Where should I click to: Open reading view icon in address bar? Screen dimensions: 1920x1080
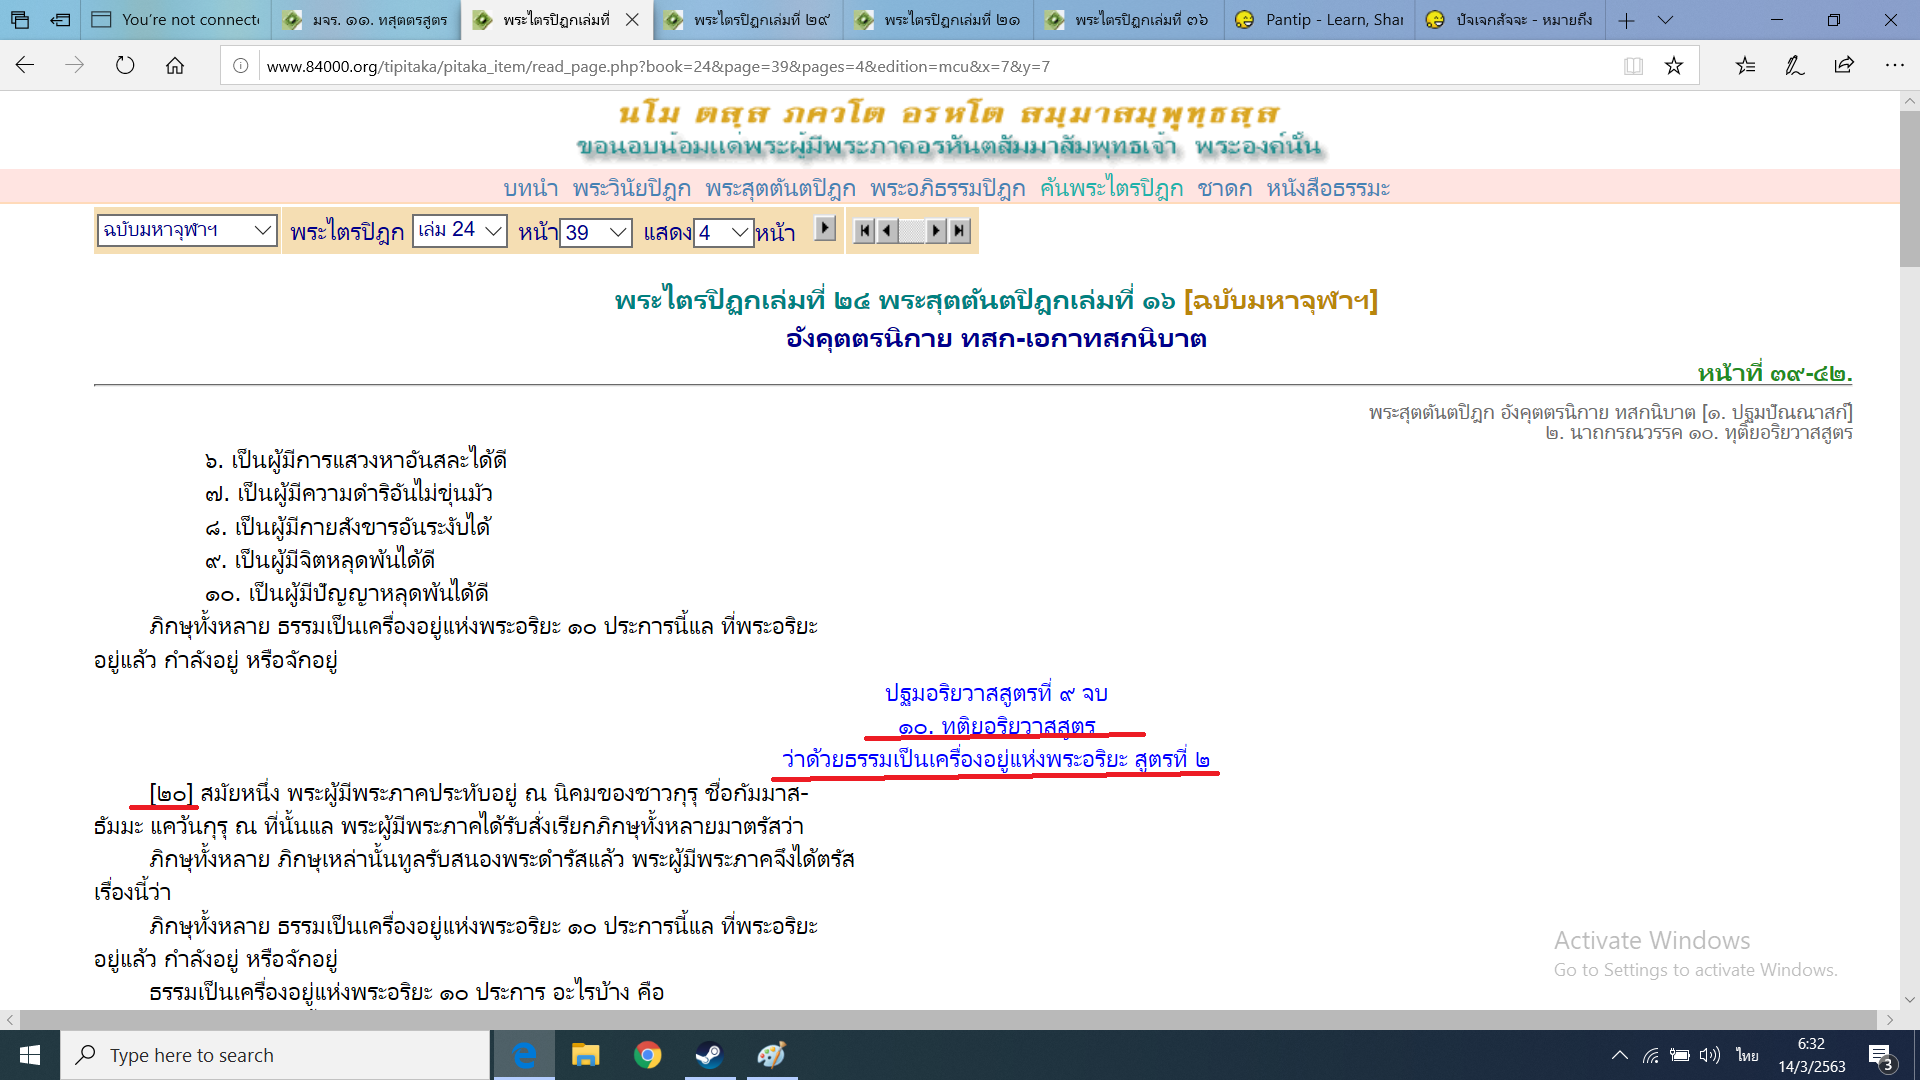[1633, 66]
